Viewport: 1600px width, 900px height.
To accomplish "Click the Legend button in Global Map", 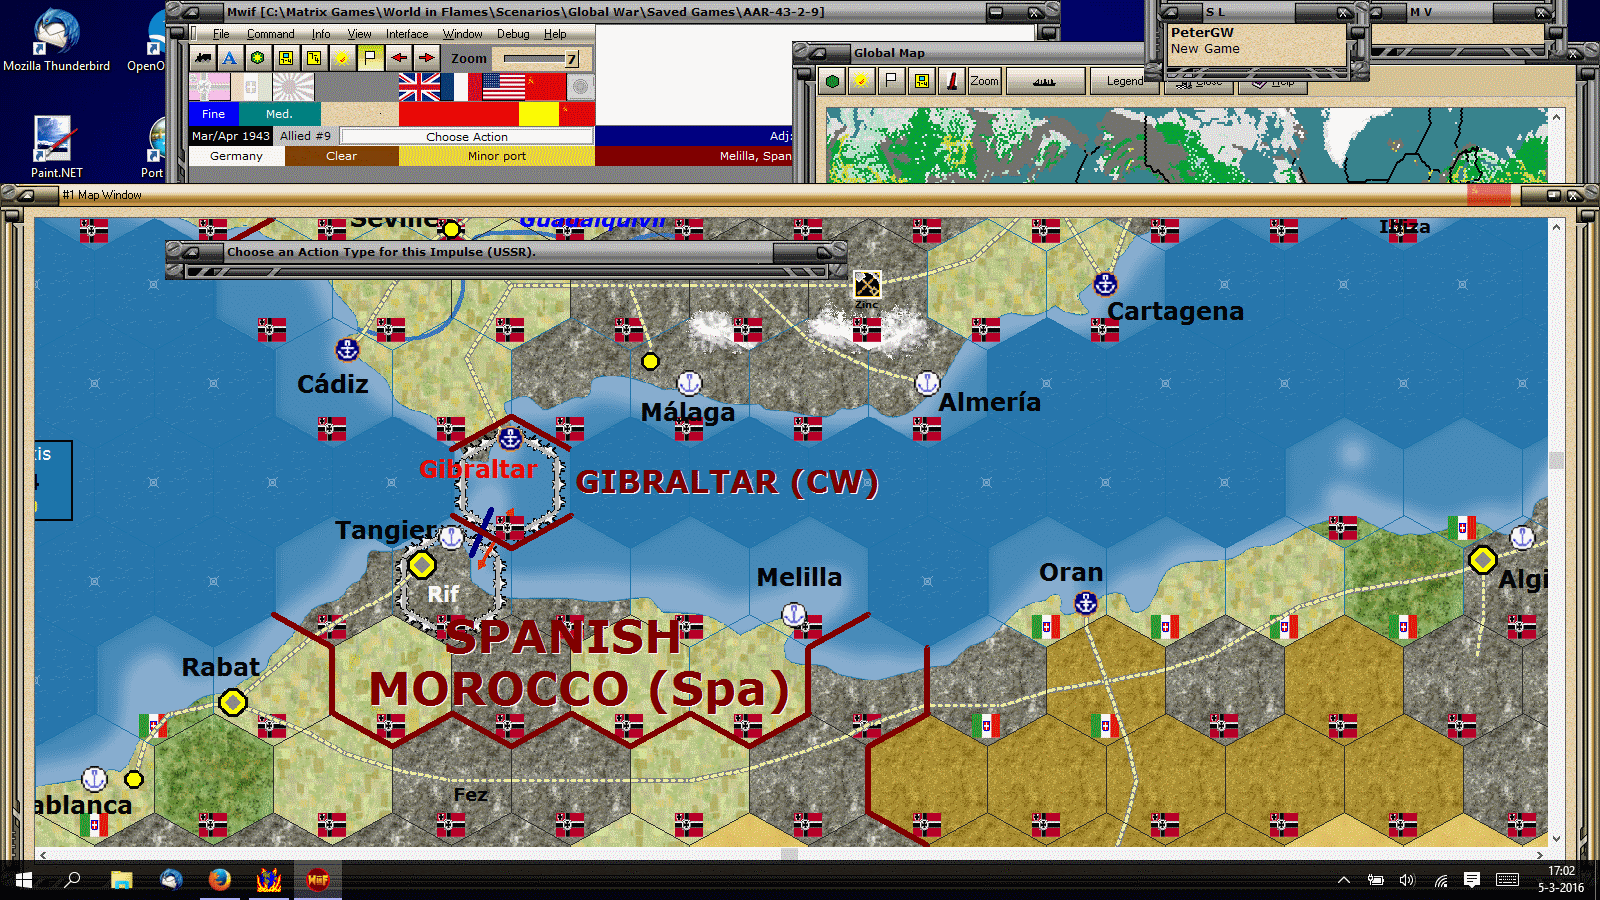I will (1124, 81).
